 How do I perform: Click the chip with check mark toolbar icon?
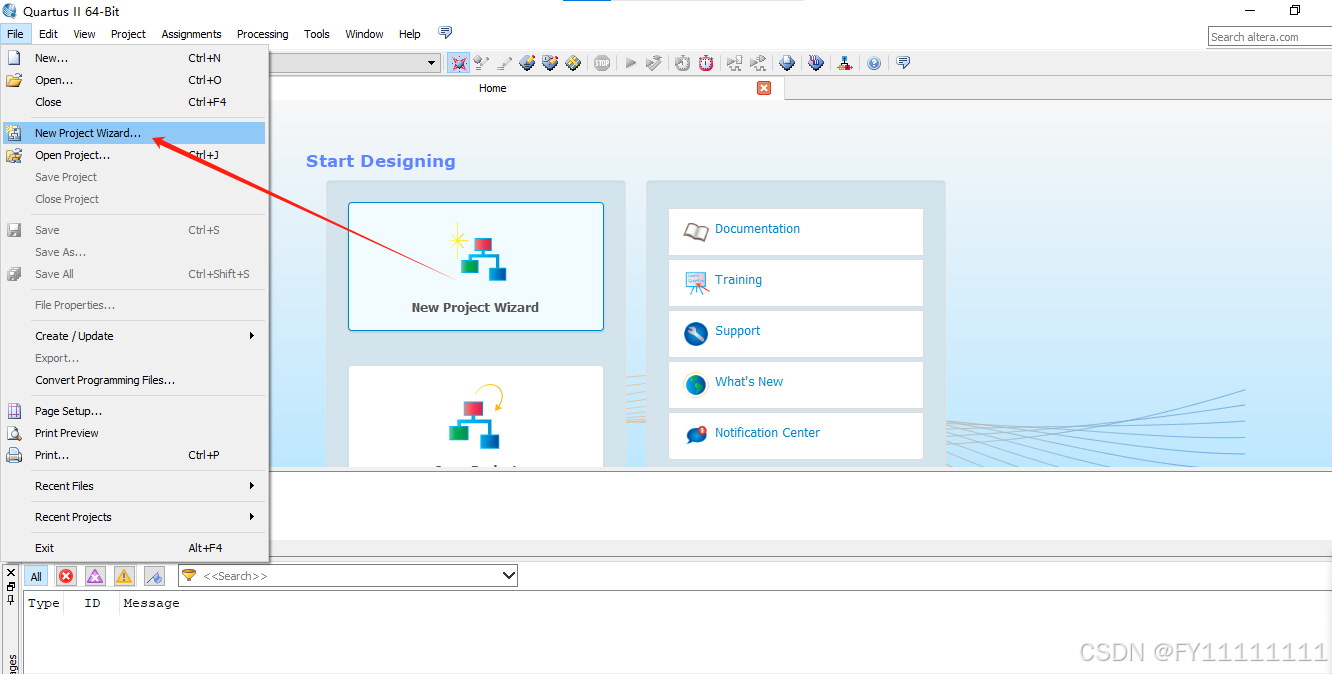[550, 63]
